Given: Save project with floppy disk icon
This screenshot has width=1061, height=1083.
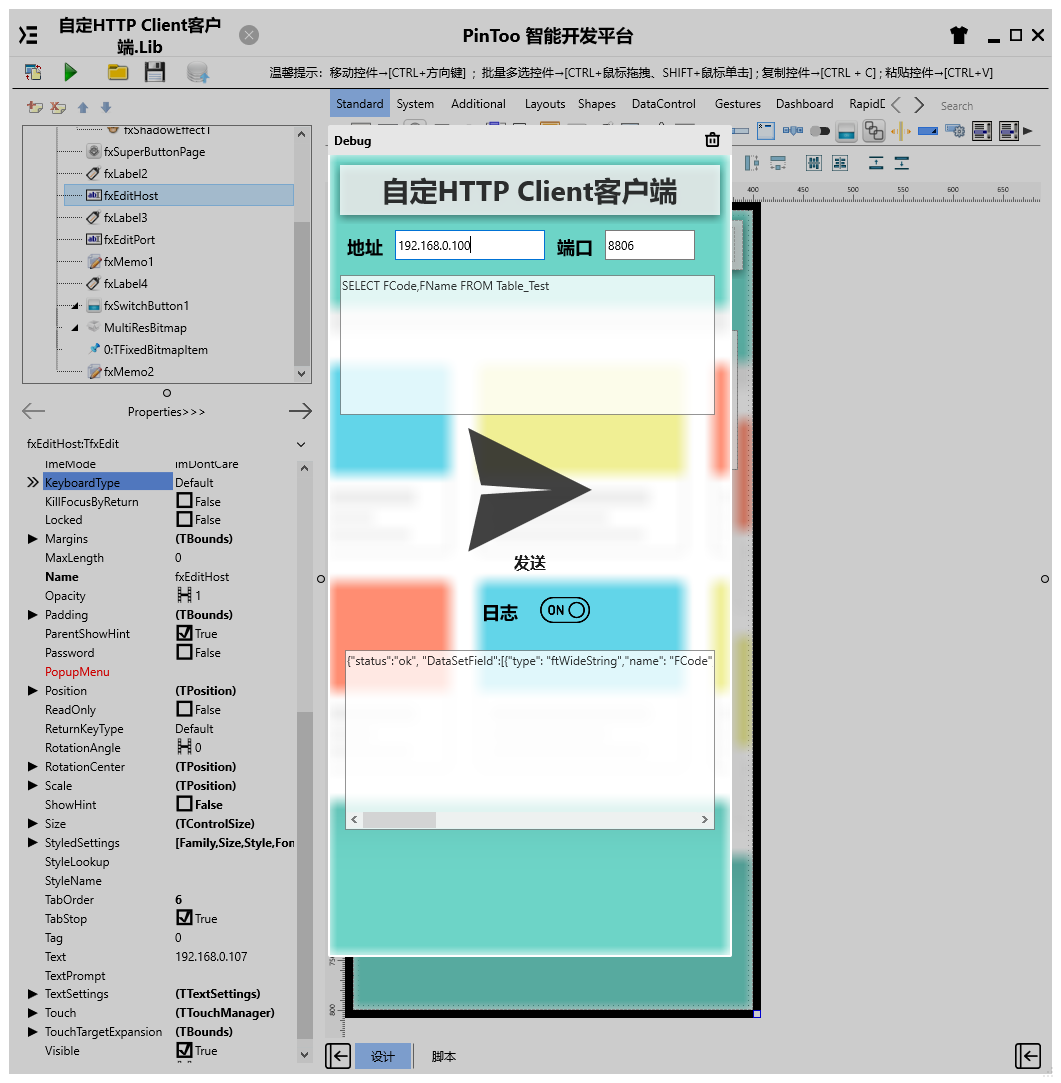Looking at the screenshot, I should [155, 72].
